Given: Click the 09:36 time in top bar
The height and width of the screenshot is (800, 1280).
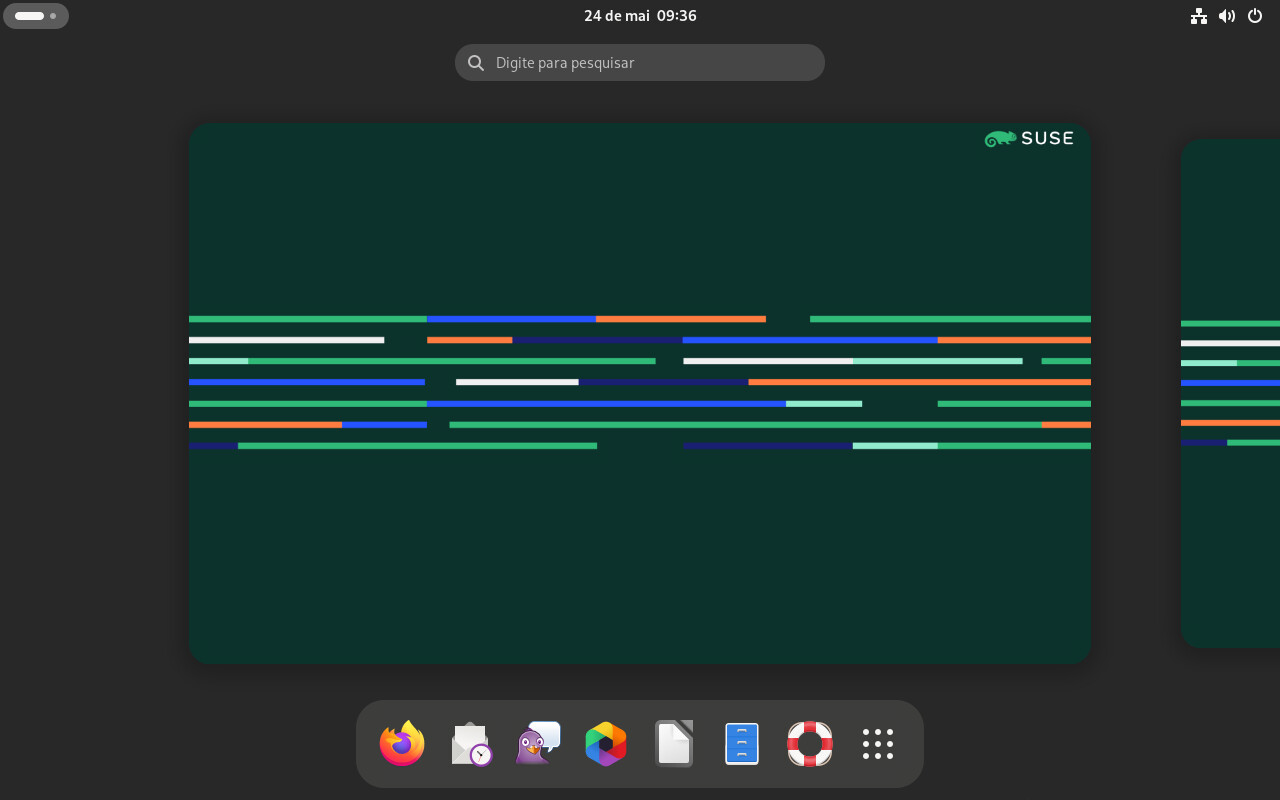Looking at the screenshot, I should (x=677, y=16).
